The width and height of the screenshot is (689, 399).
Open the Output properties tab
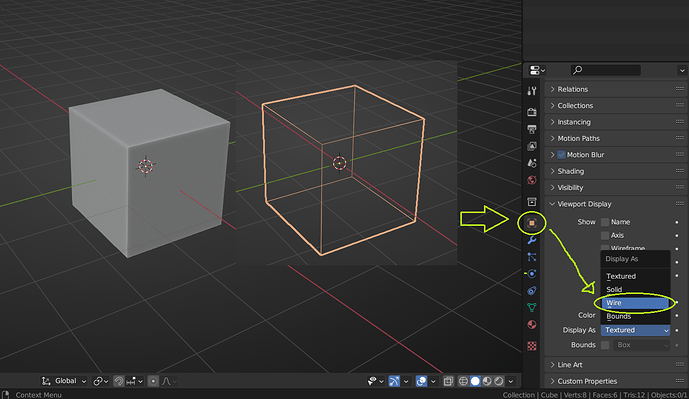[x=532, y=129]
